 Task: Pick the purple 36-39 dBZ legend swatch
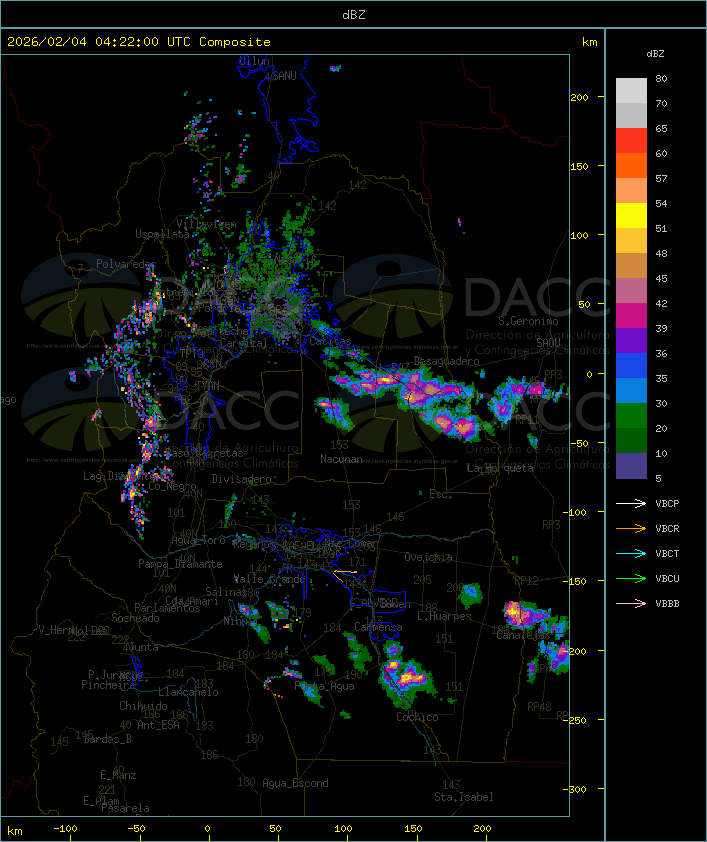[631, 341]
